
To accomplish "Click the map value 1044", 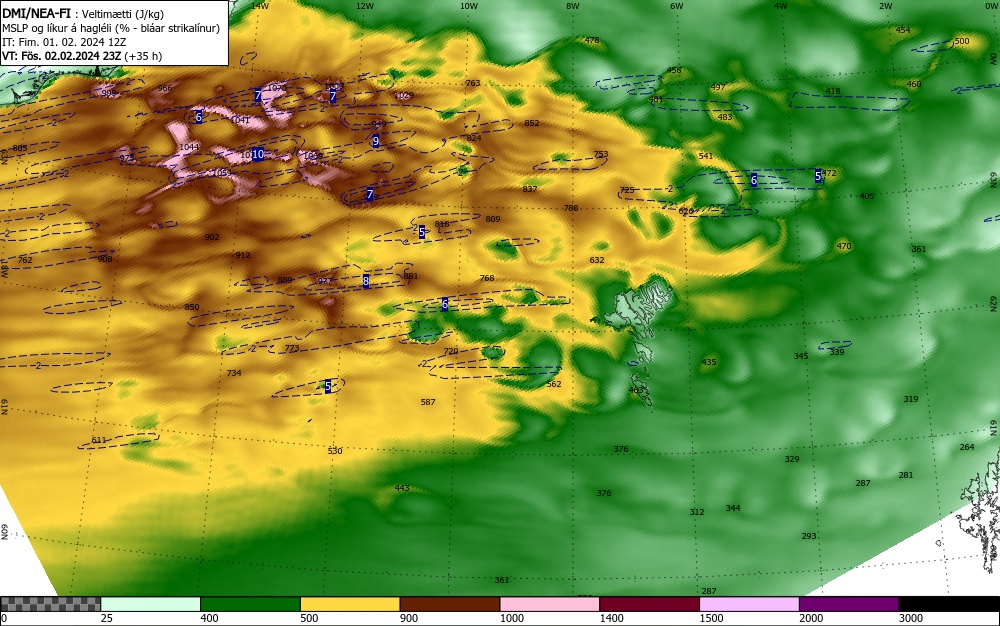I will [189, 147].
